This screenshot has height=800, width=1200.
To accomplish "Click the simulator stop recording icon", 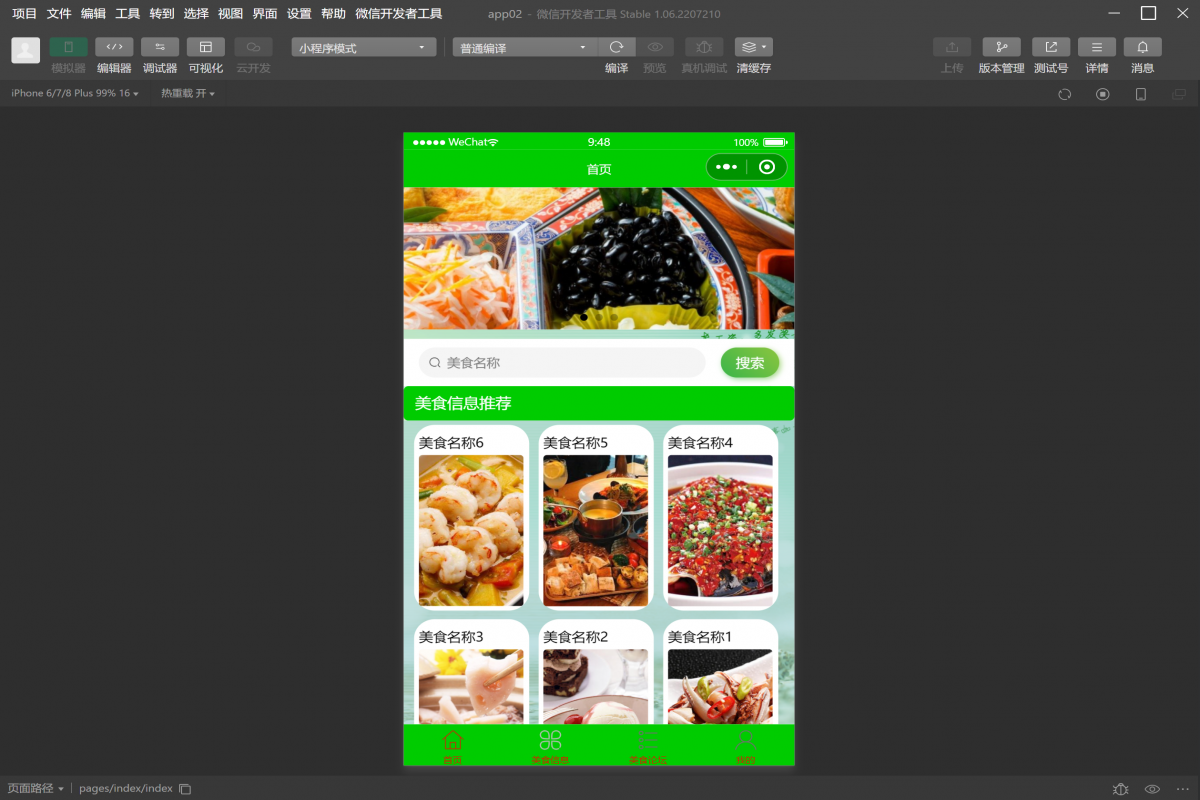I will tap(1102, 94).
